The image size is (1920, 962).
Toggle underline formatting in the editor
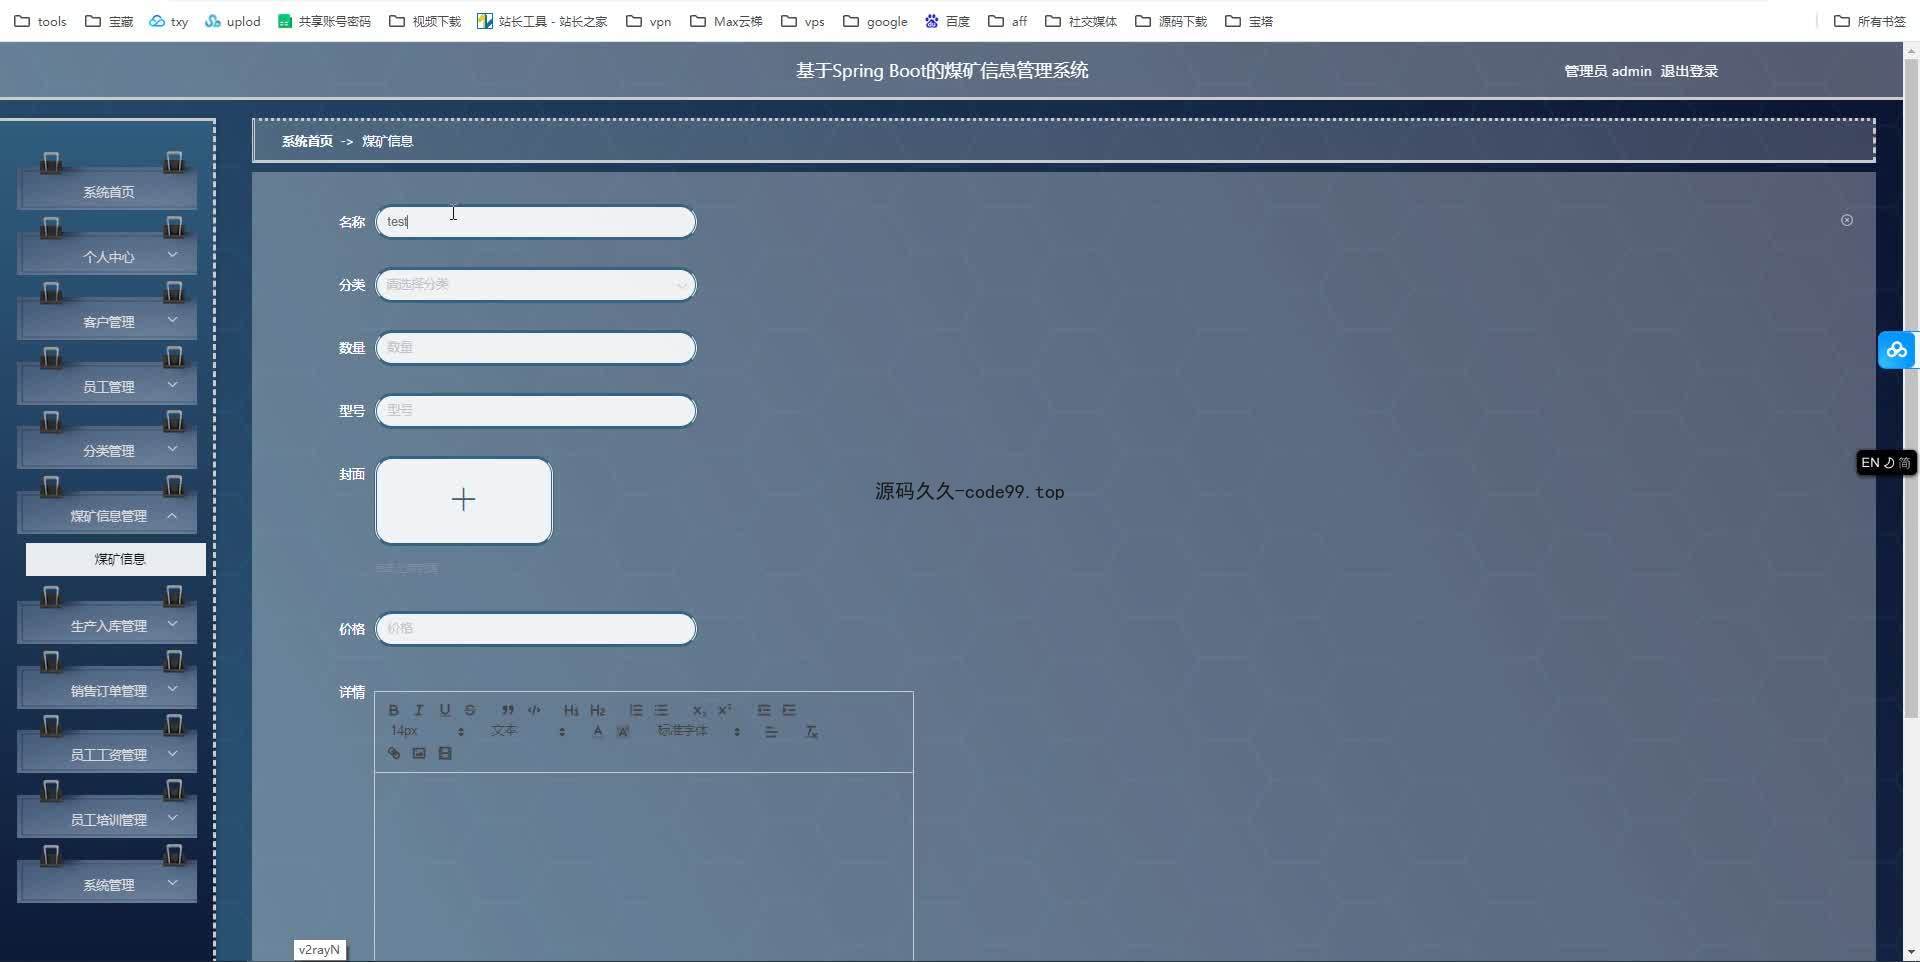(x=445, y=710)
